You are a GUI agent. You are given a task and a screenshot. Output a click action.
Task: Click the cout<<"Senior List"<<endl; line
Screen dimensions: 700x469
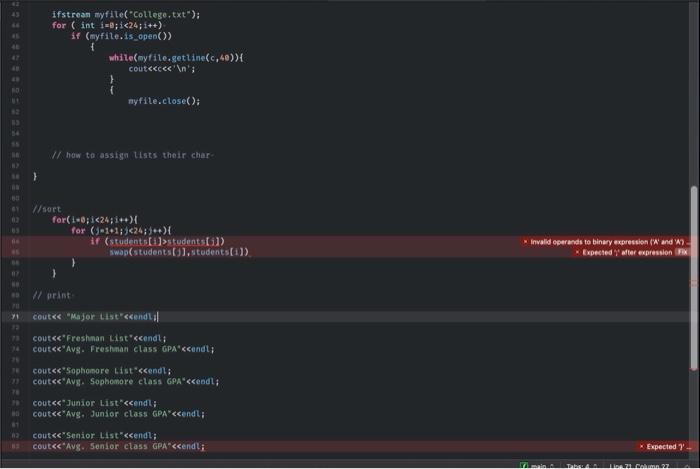(94, 436)
